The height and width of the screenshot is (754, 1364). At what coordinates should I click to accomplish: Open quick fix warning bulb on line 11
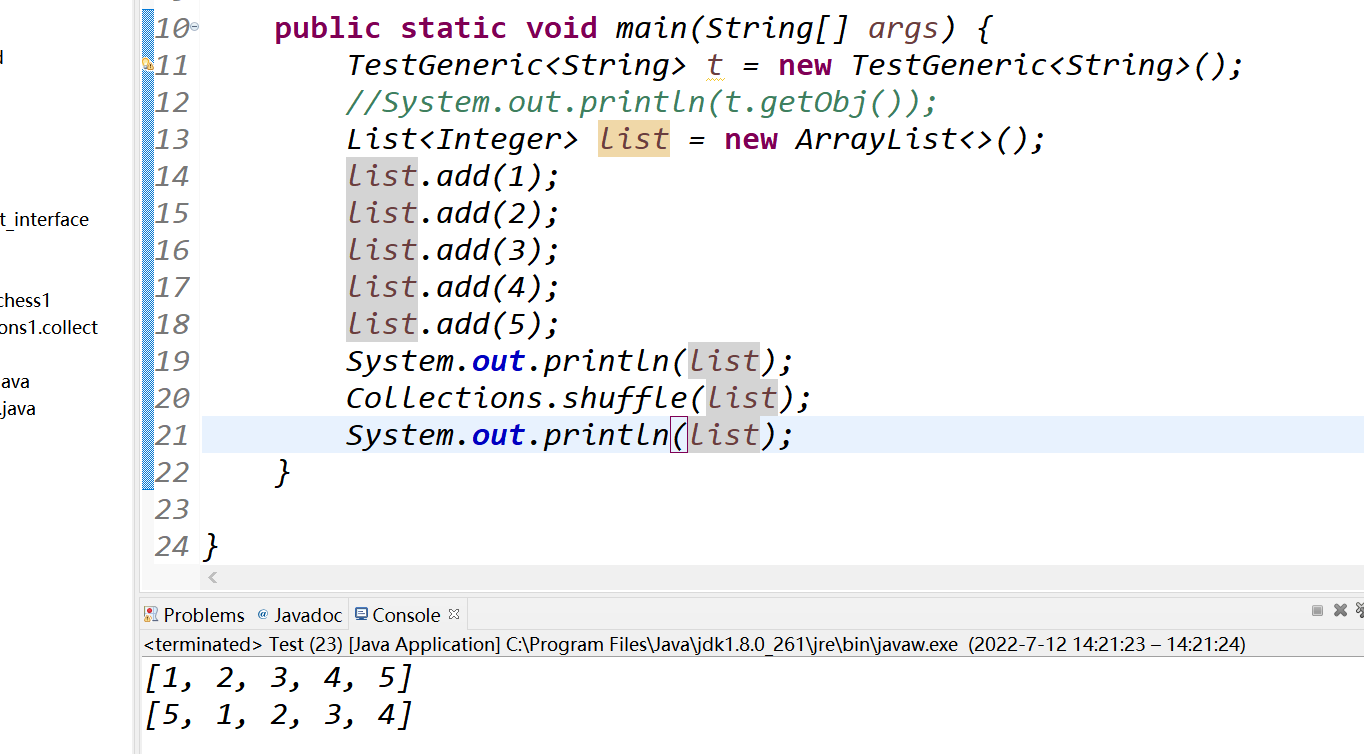[147, 64]
